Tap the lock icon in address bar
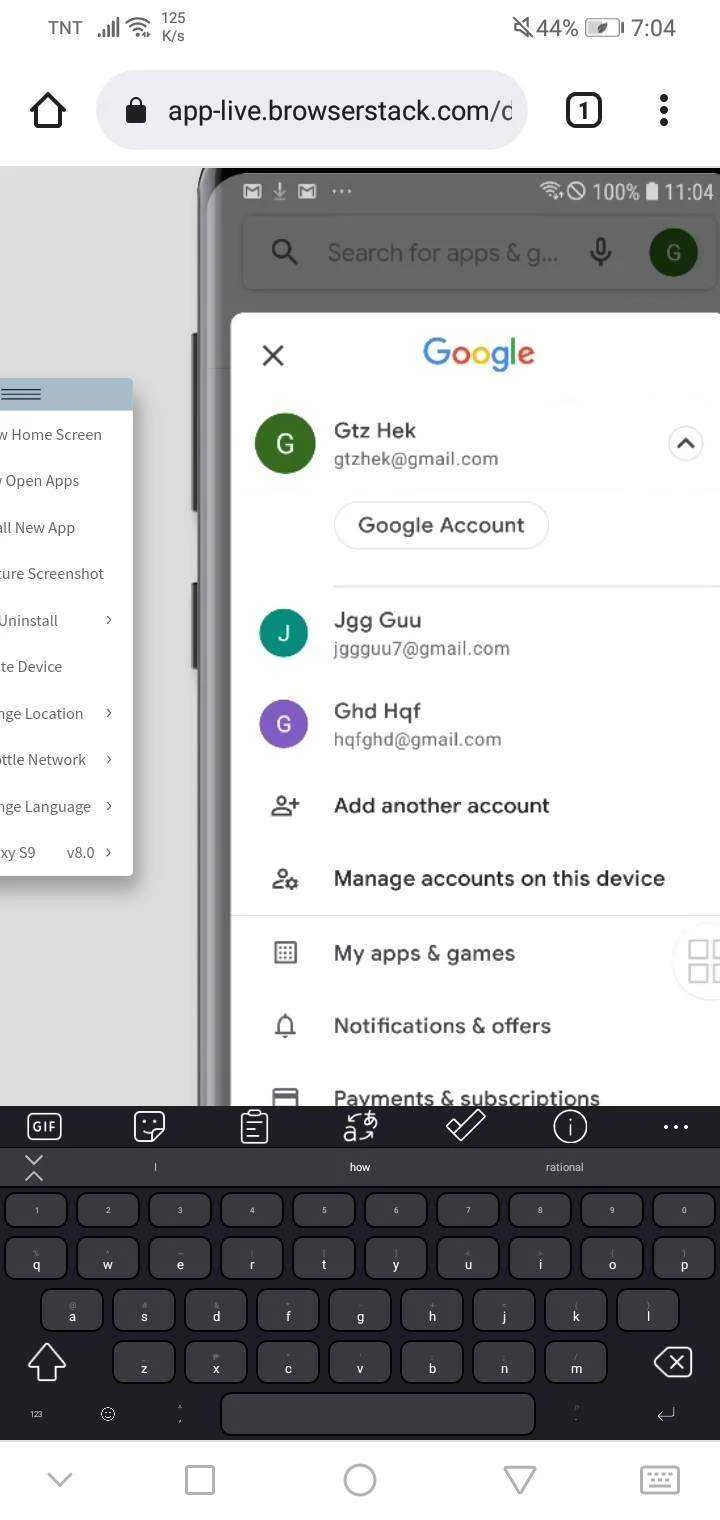This screenshot has height=1520, width=720. 136,111
